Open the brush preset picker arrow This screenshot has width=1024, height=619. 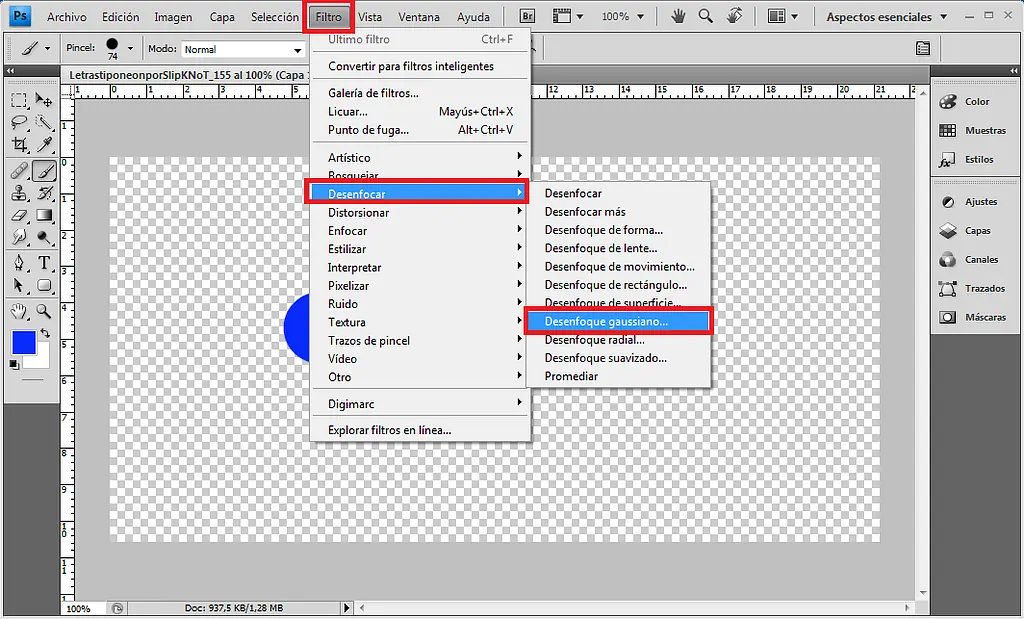pyautogui.click(x=130, y=48)
